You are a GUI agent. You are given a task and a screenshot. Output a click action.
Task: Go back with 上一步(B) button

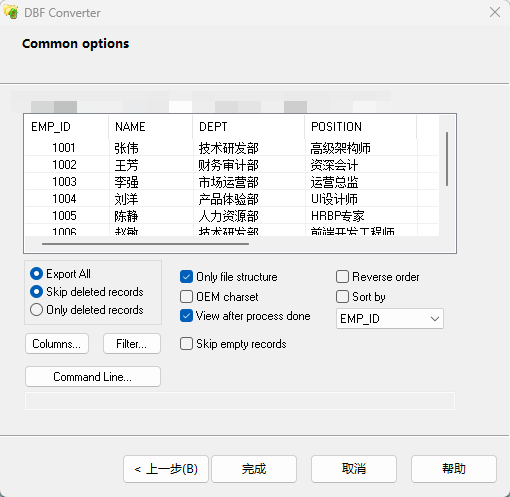[x=166, y=469]
